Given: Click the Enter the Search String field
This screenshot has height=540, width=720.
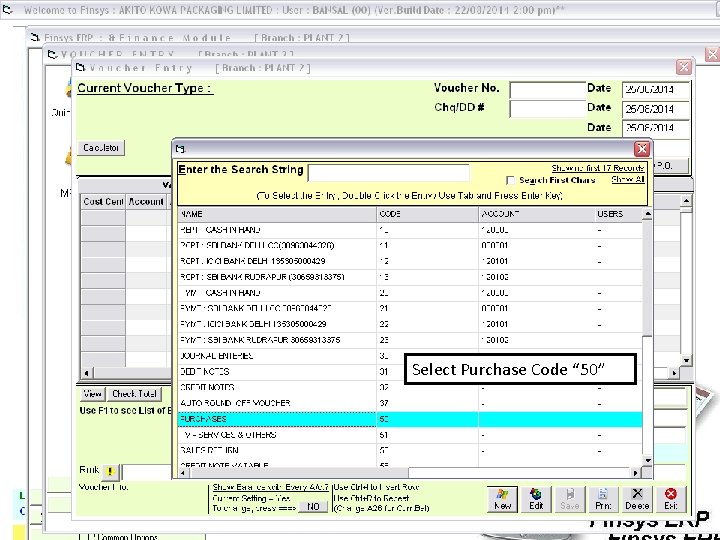Looking at the screenshot, I should (388, 173).
